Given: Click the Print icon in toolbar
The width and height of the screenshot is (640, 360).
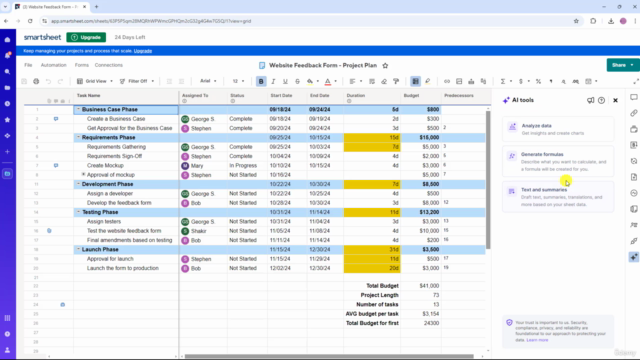Looking at the screenshot, I should point(36,81).
